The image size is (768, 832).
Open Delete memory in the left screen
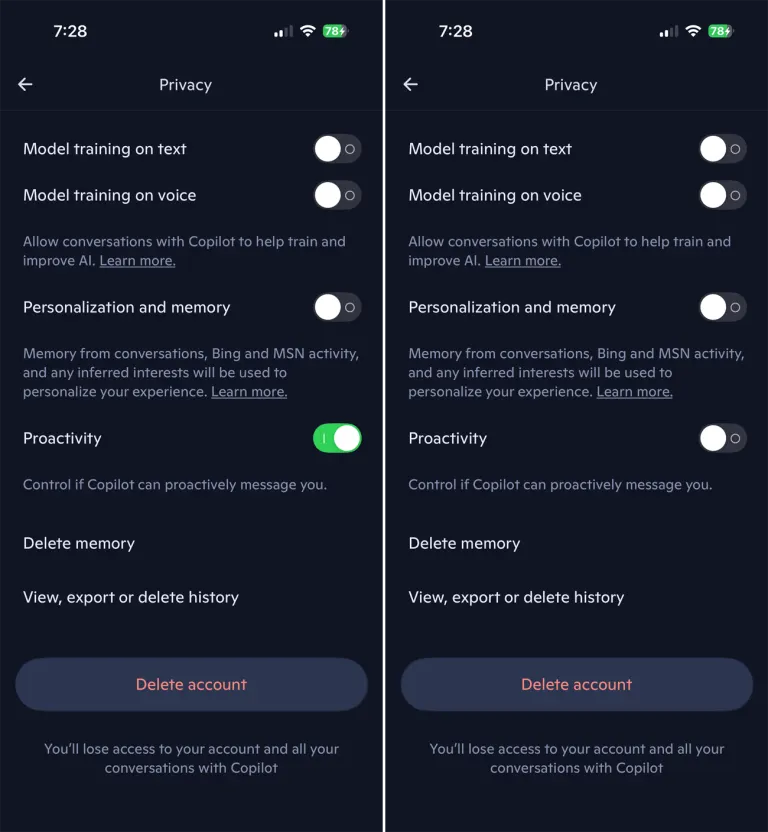point(79,544)
